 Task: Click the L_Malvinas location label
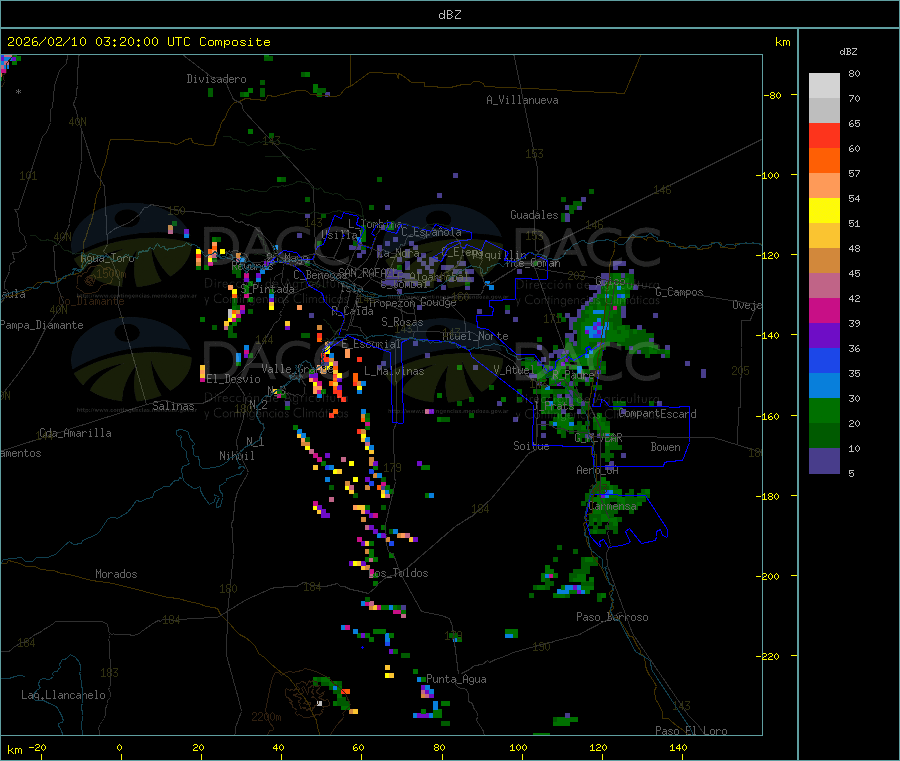[x=394, y=371]
